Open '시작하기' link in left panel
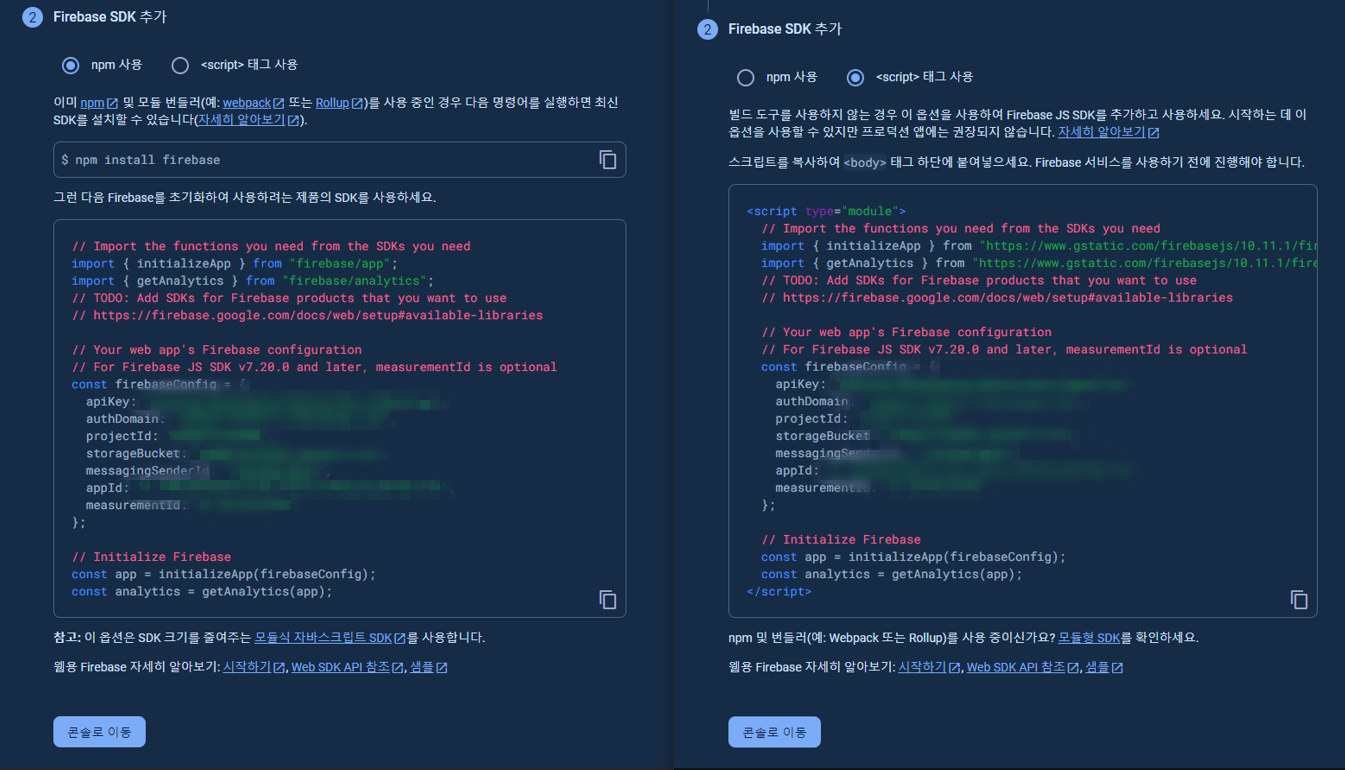This screenshot has height=770, width=1345. click(x=254, y=667)
